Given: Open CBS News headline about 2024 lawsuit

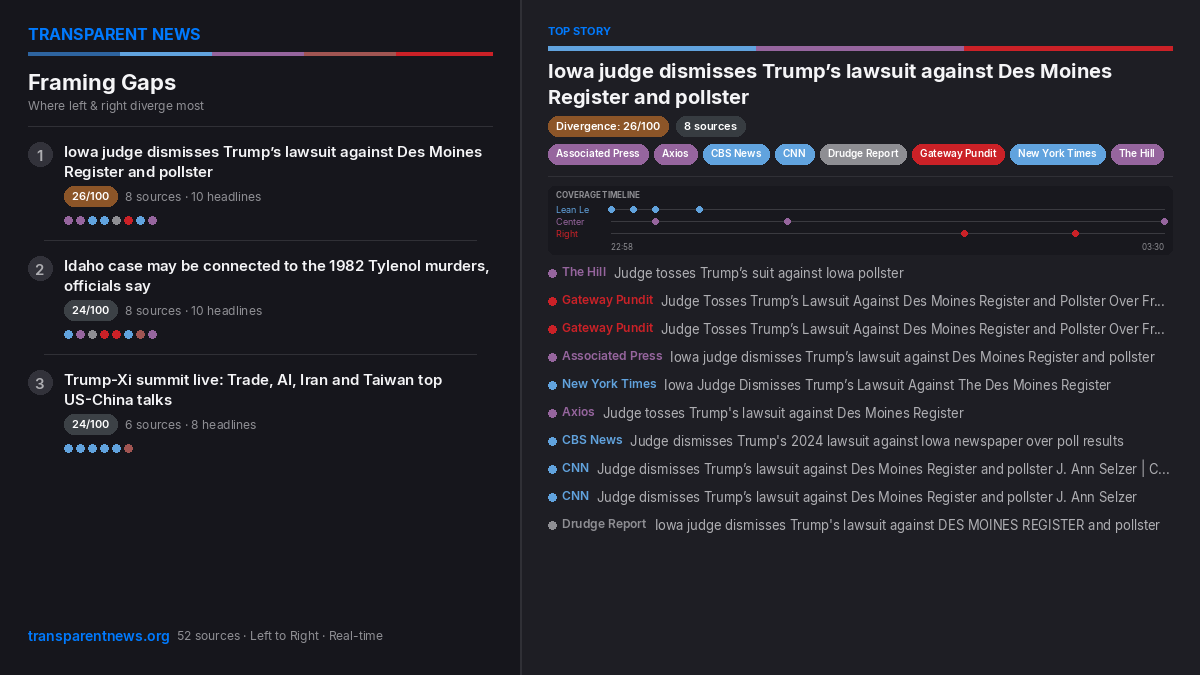Looking at the screenshot, I should [x=877, y=441].
